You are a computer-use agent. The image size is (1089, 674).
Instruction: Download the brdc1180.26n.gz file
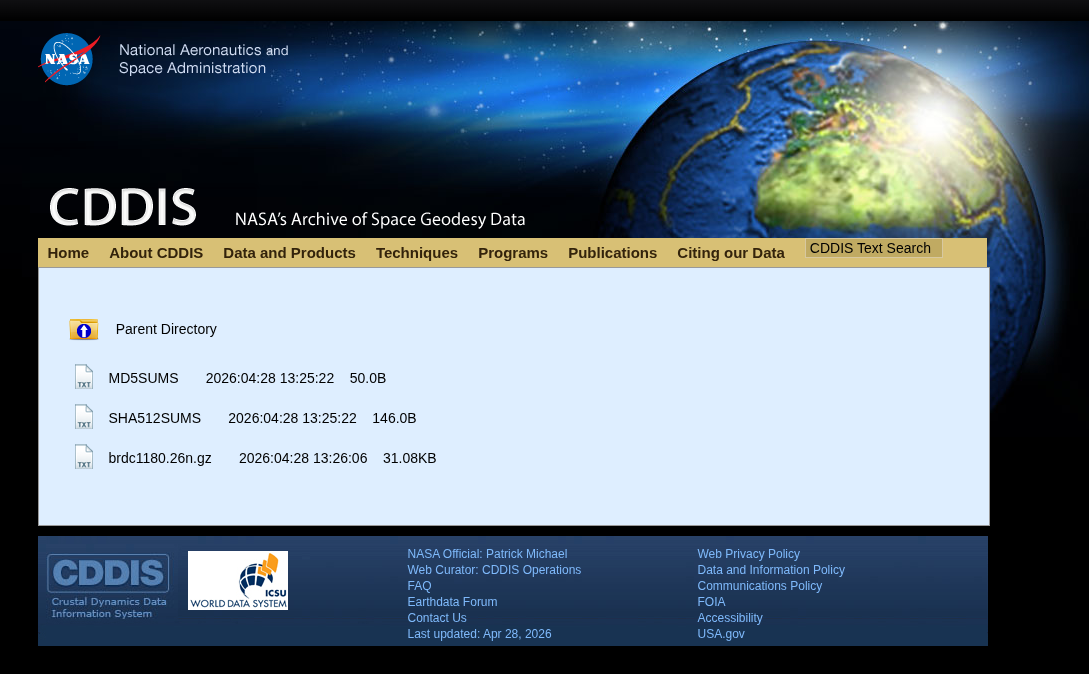coord(160,458)
